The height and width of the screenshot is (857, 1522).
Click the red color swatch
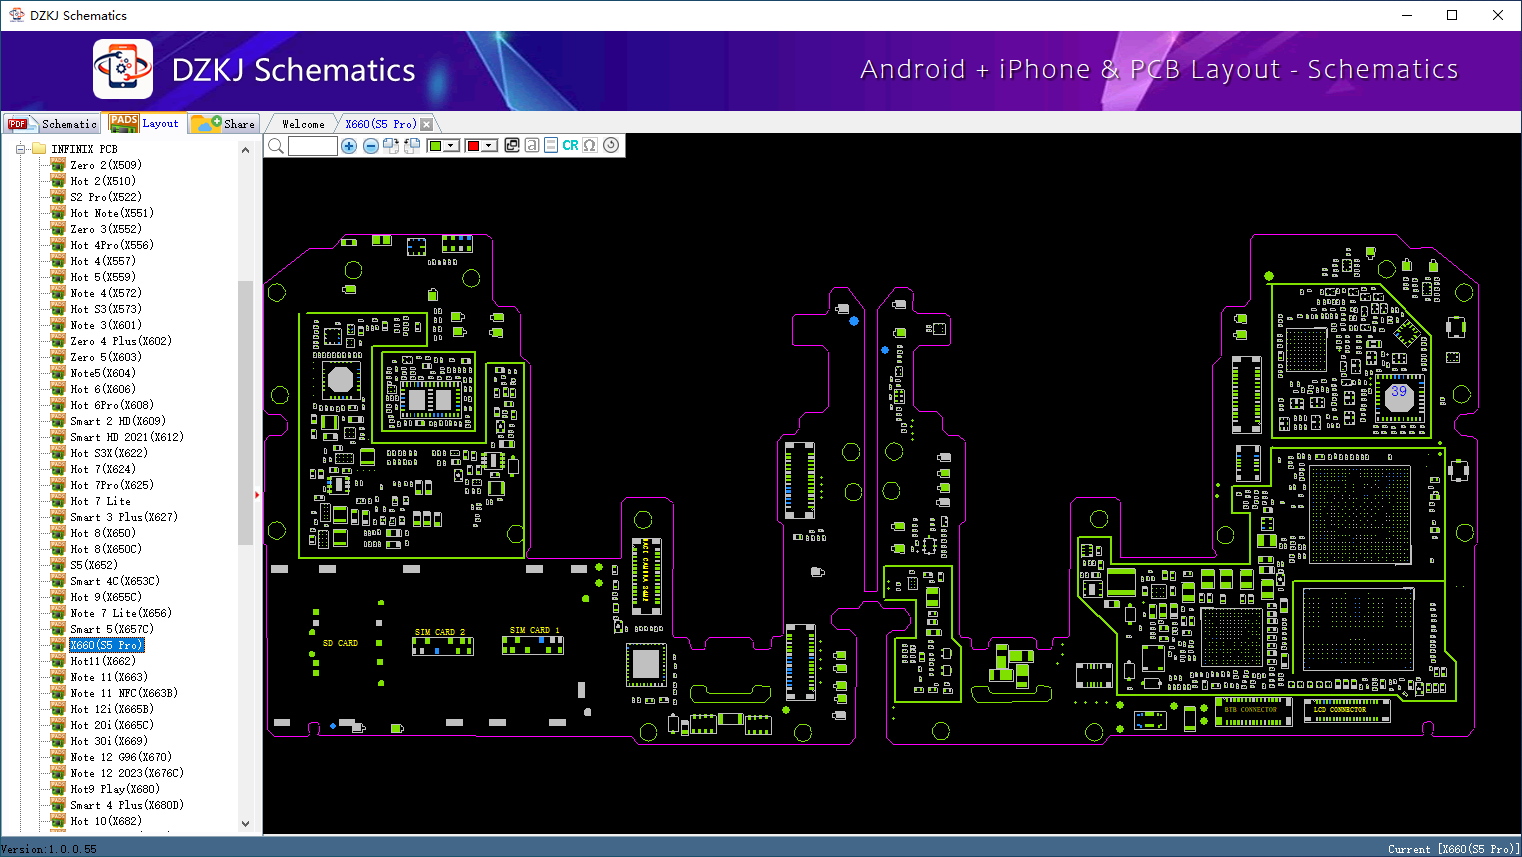(473, 146)
